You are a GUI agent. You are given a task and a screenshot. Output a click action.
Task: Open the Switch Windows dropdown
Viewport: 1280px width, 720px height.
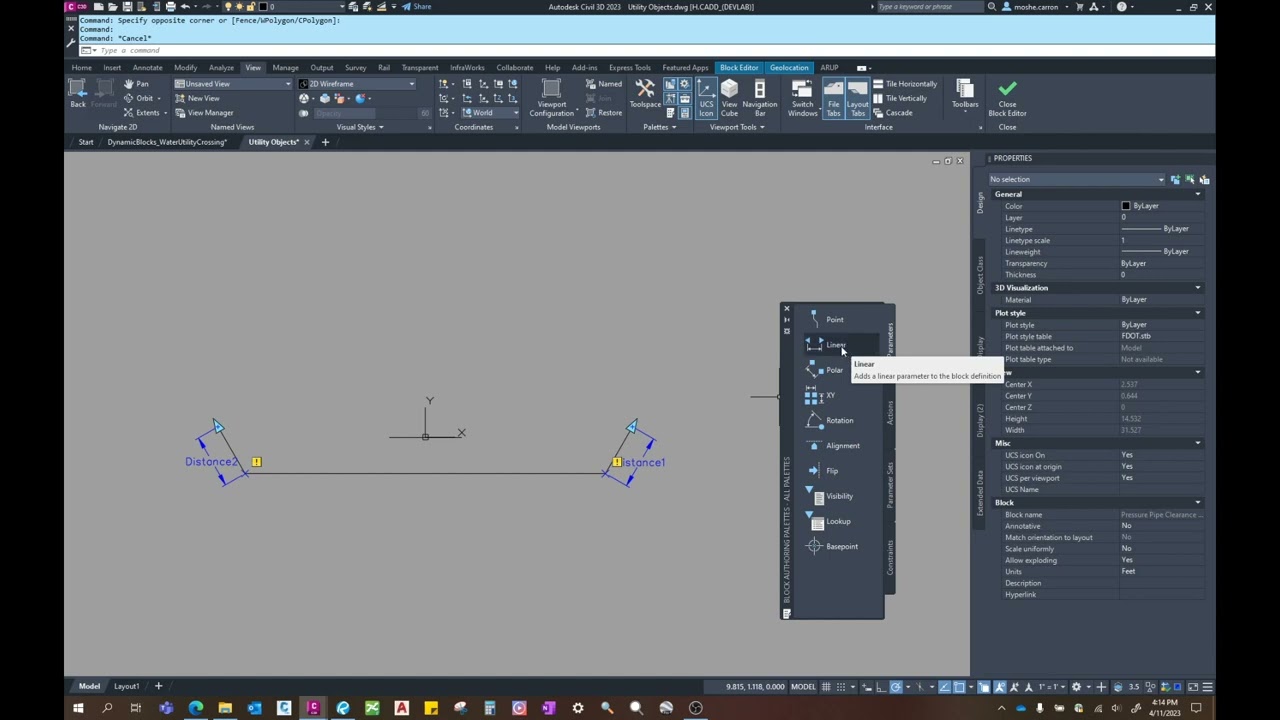tap(802, 98)
